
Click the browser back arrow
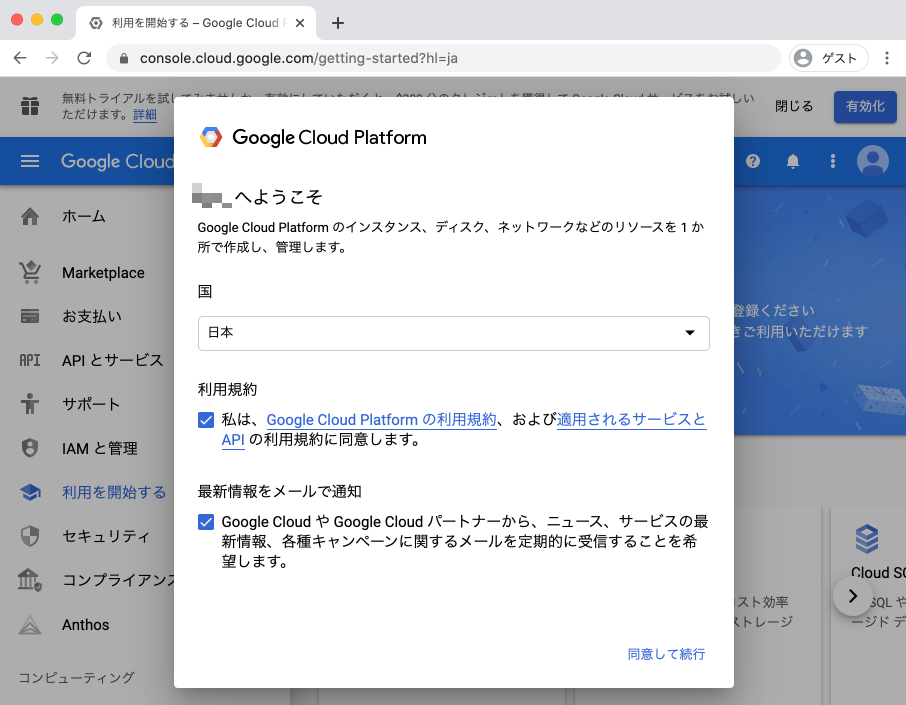(20, 58)
